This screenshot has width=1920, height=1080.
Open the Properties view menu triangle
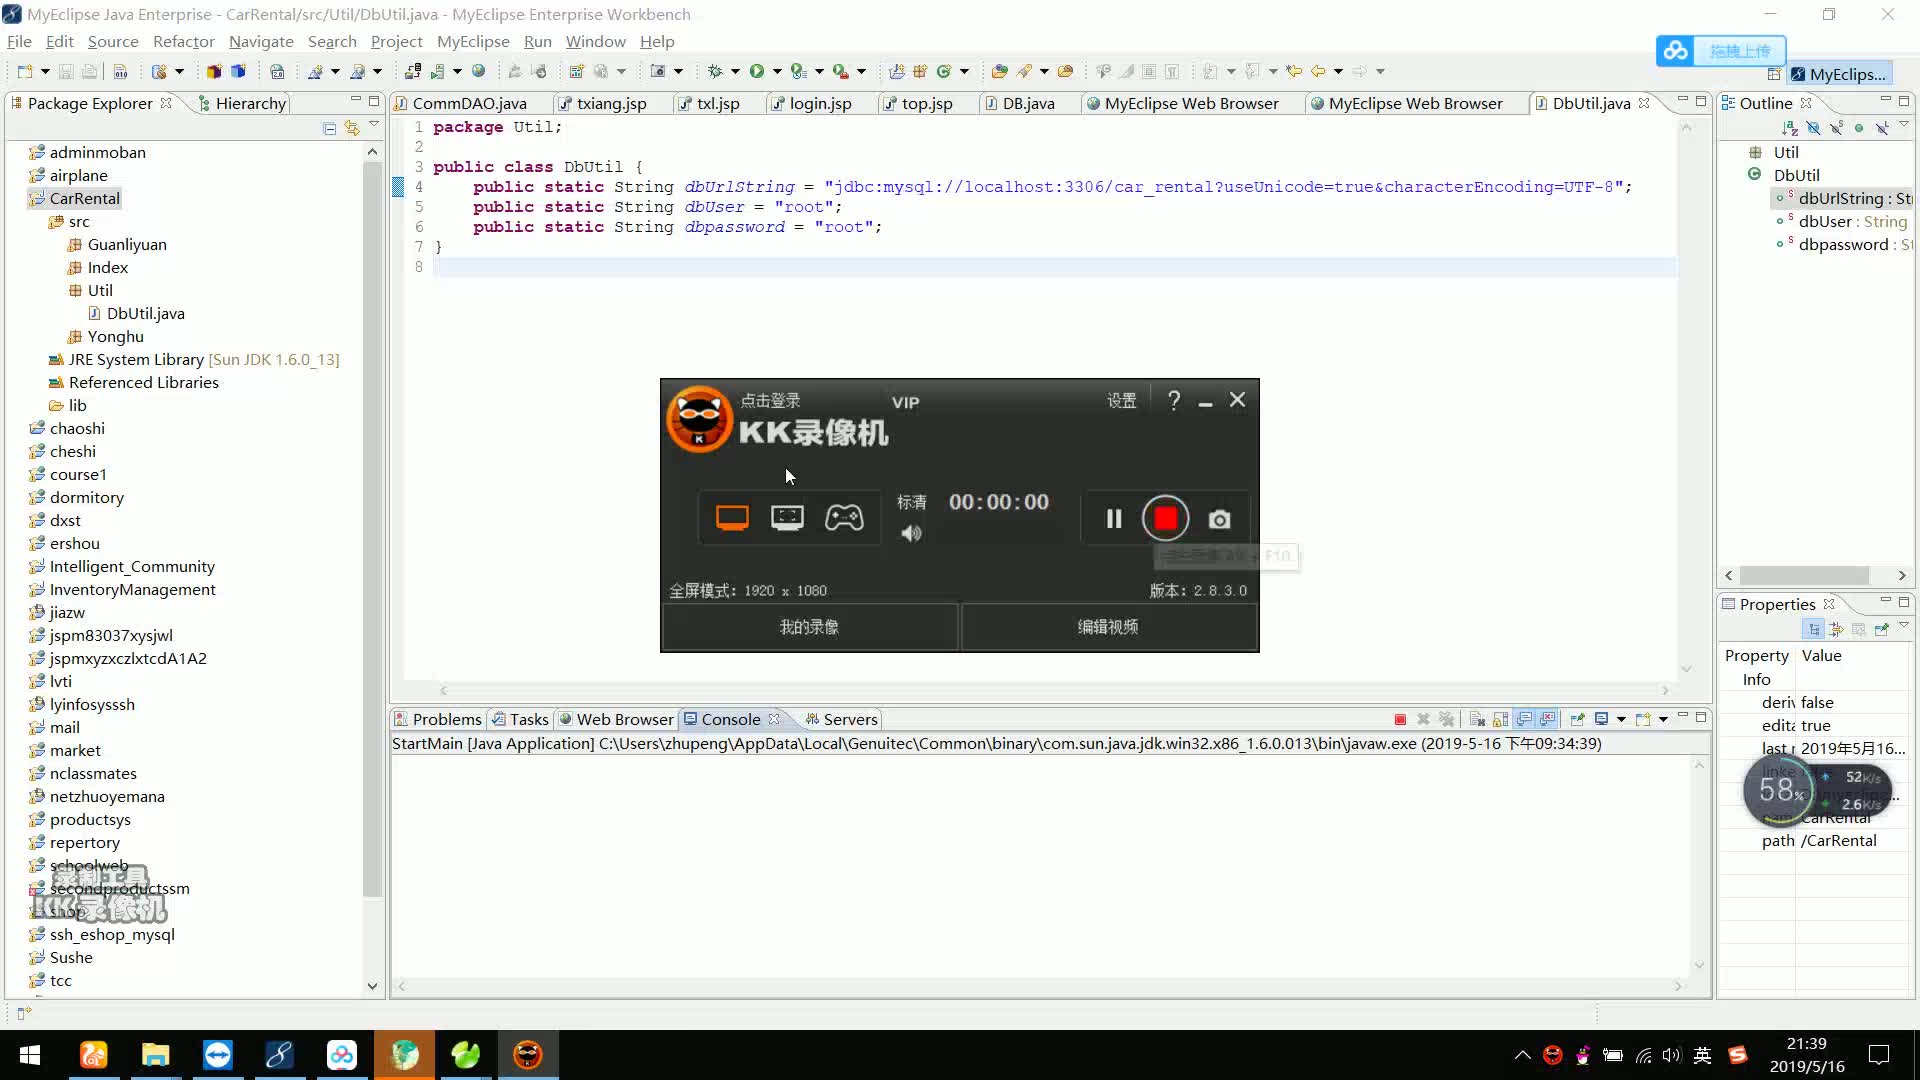click(x=1904, y=625)
